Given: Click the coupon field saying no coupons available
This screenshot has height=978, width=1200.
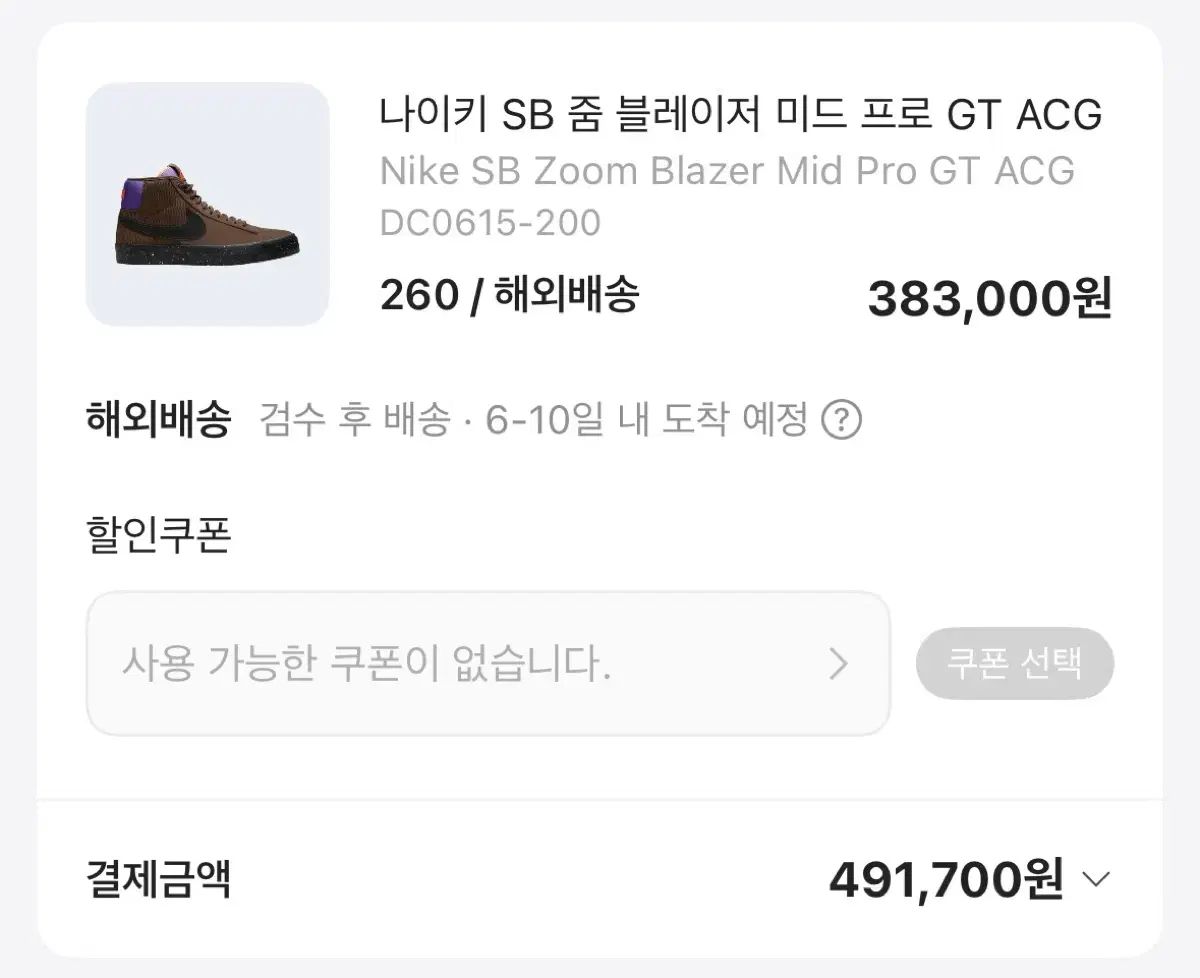Looking at the screenshot, I should [x=488, y=664].
